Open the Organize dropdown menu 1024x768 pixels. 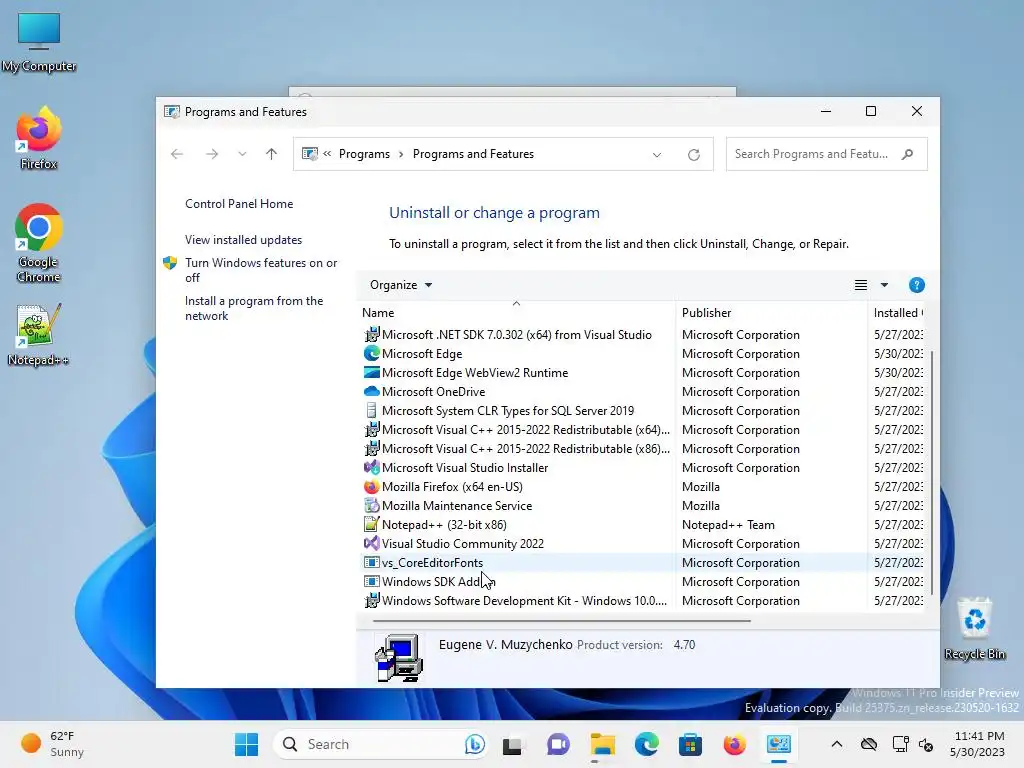tap(400, 285)
